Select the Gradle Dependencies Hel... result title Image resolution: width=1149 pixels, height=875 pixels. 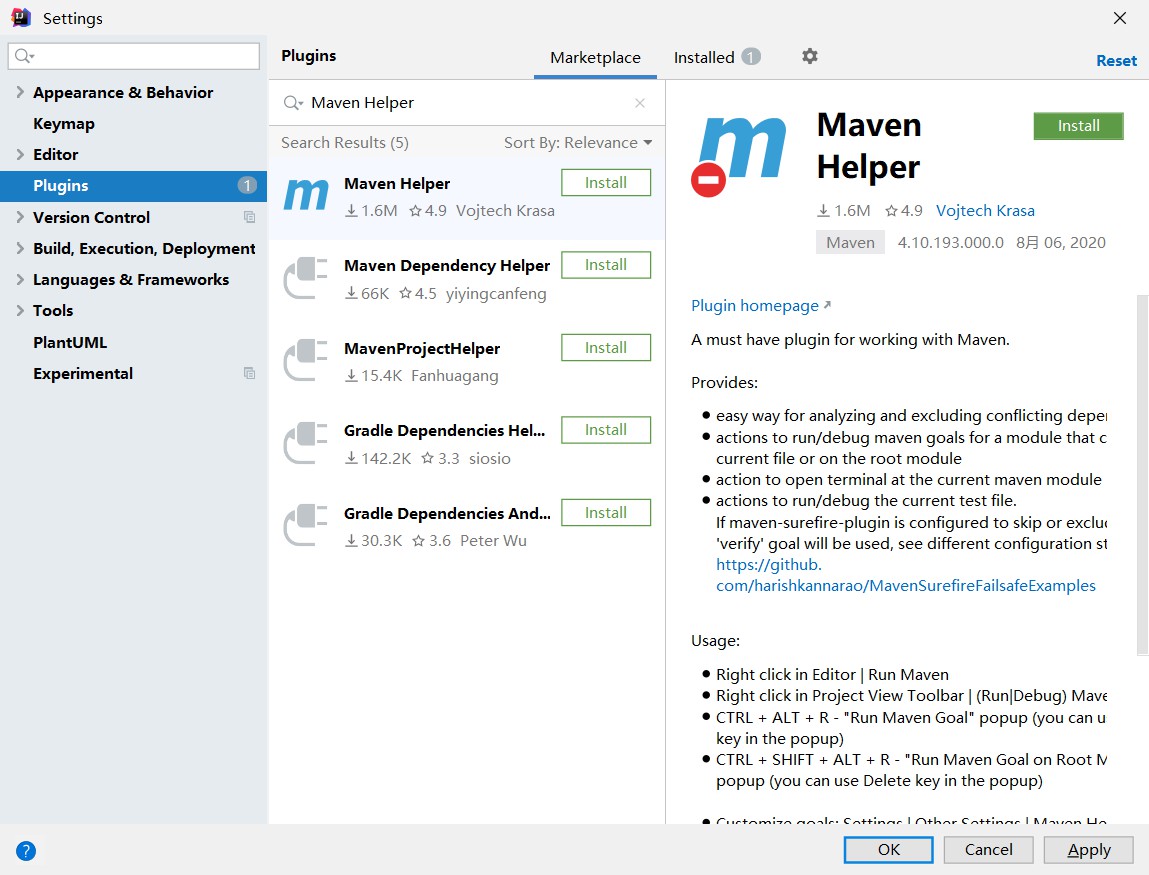coord(444,431)
